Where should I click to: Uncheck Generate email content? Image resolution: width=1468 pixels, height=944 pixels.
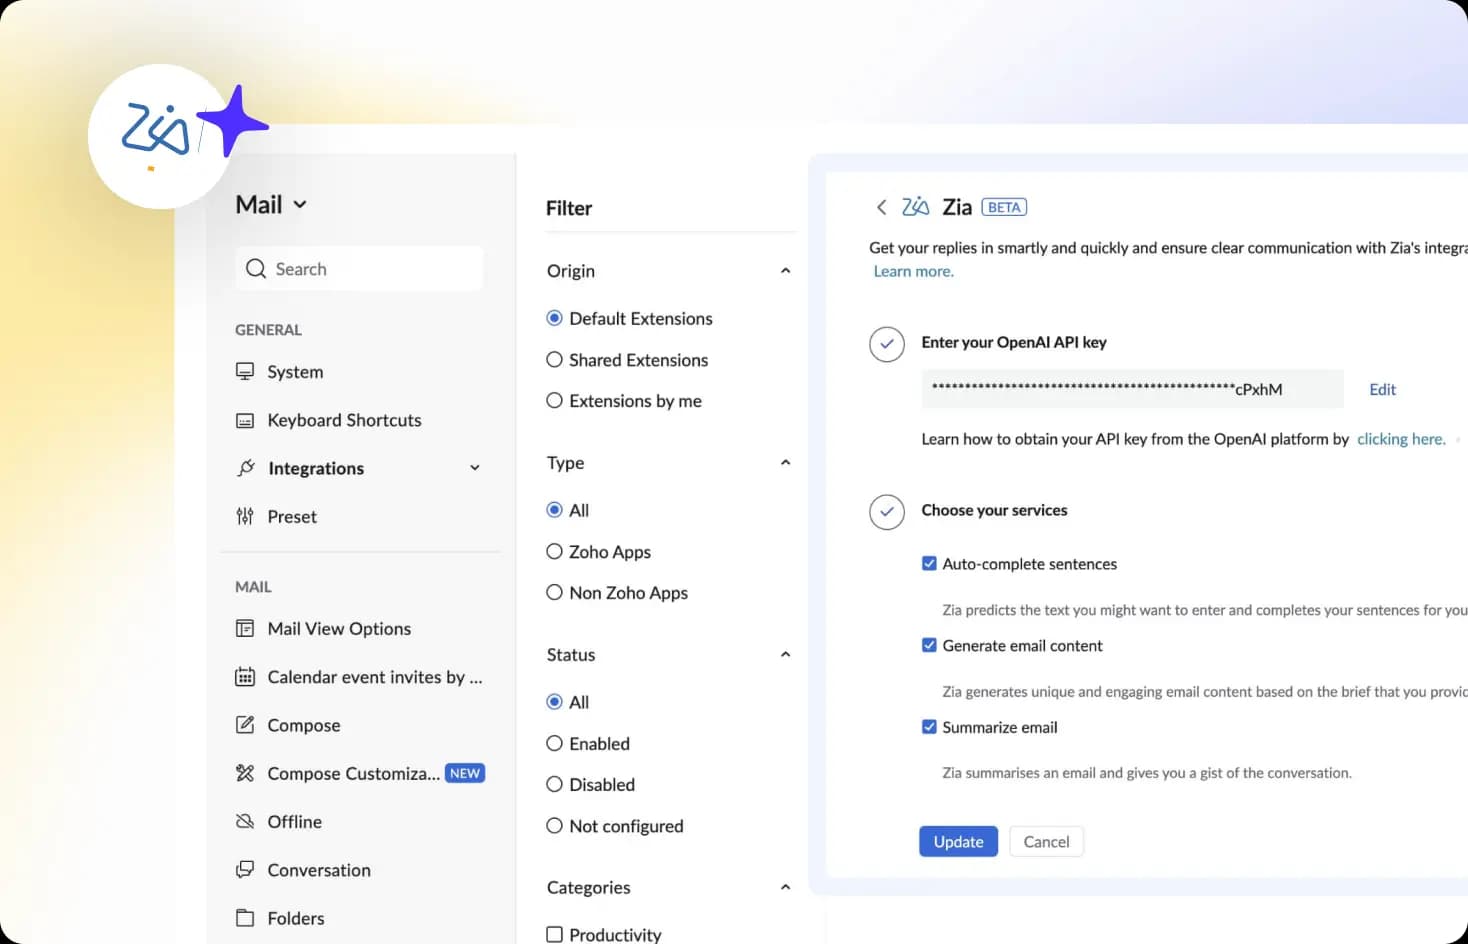[x=929, y=645]
